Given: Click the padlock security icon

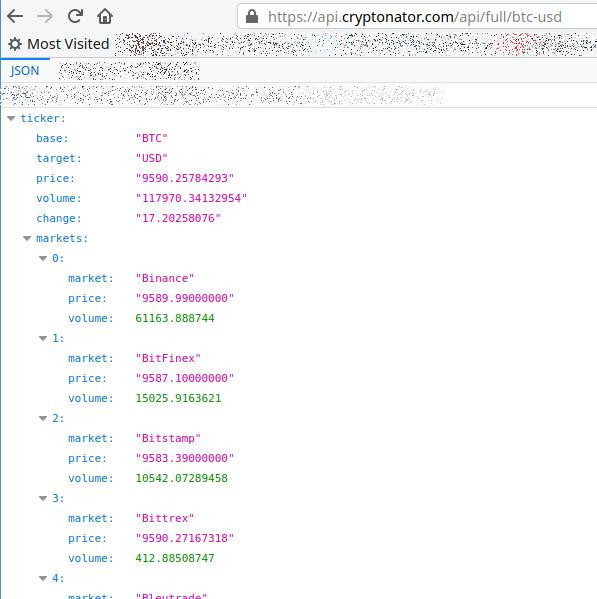Looking at the screenshot, I should [x=252, y=16].
